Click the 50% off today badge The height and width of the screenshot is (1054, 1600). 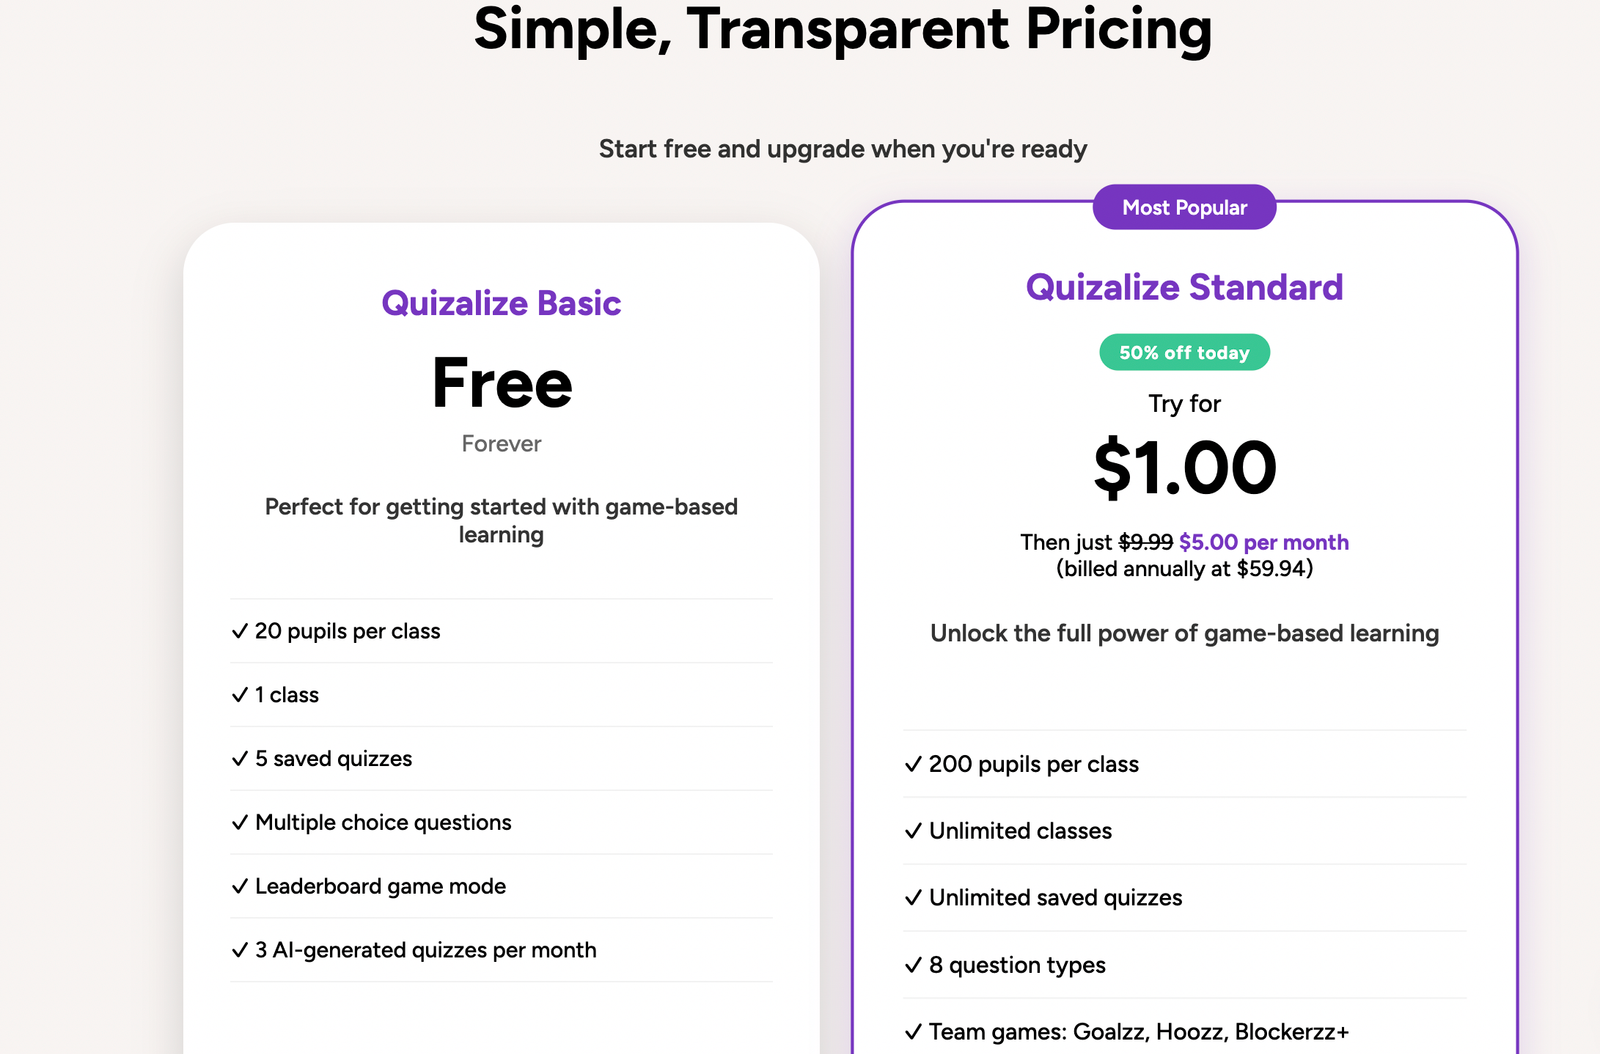[1184, 352]
